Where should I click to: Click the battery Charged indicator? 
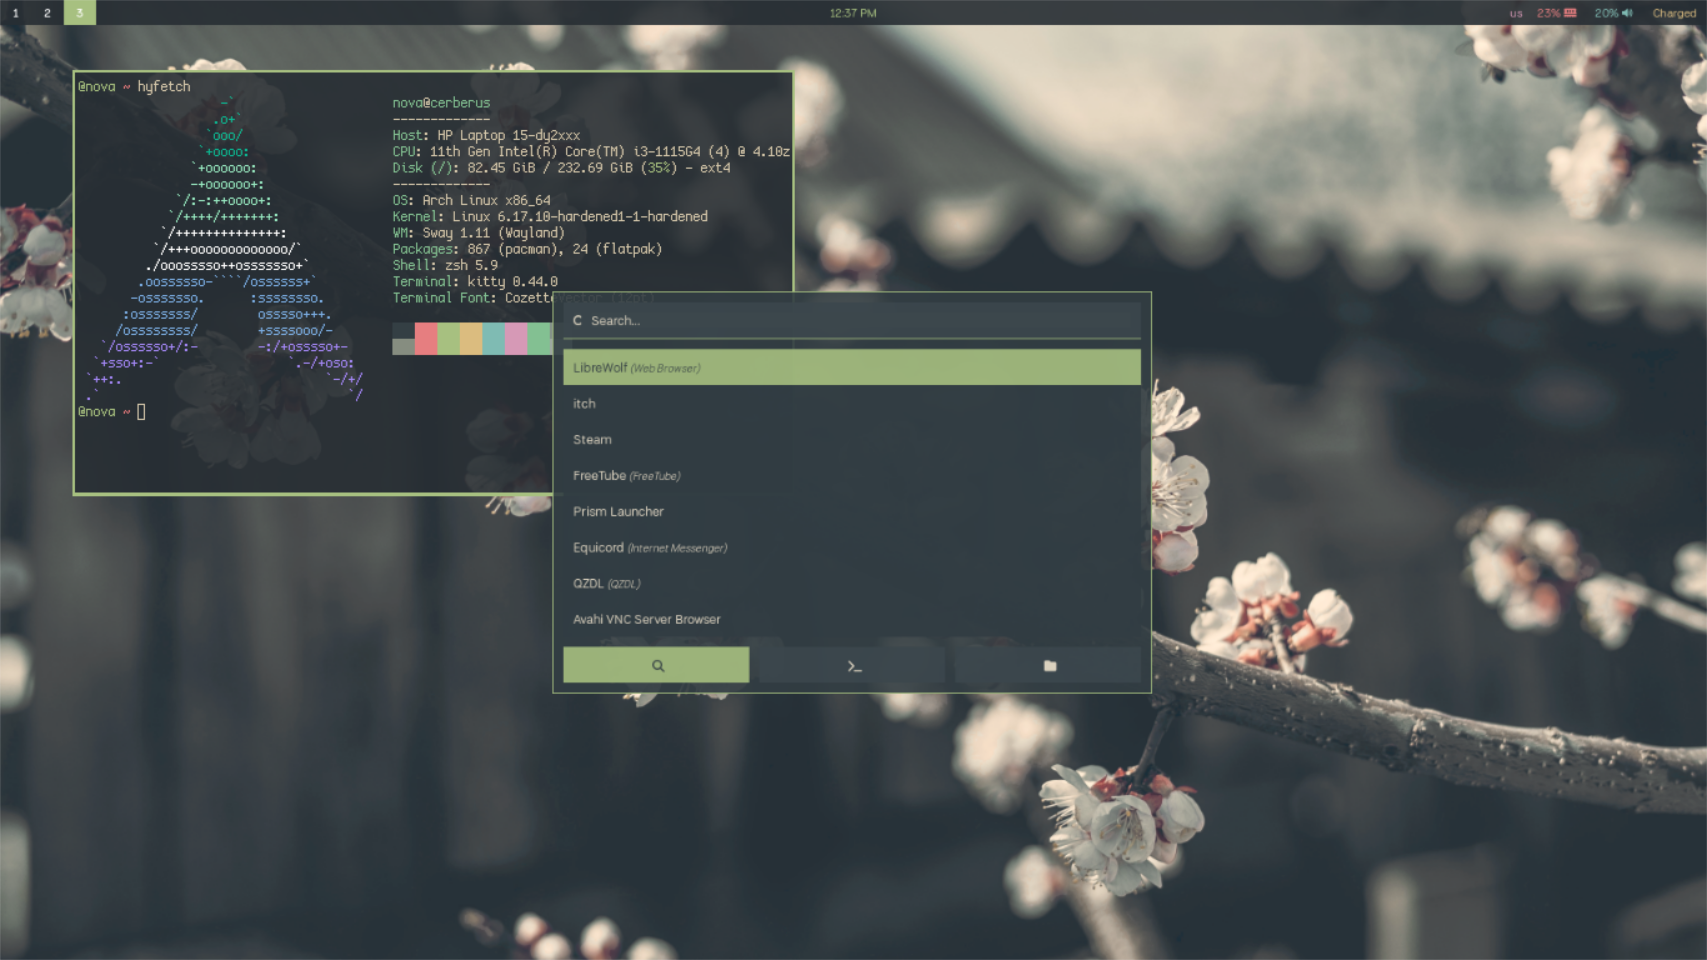tap(1675, 13)
